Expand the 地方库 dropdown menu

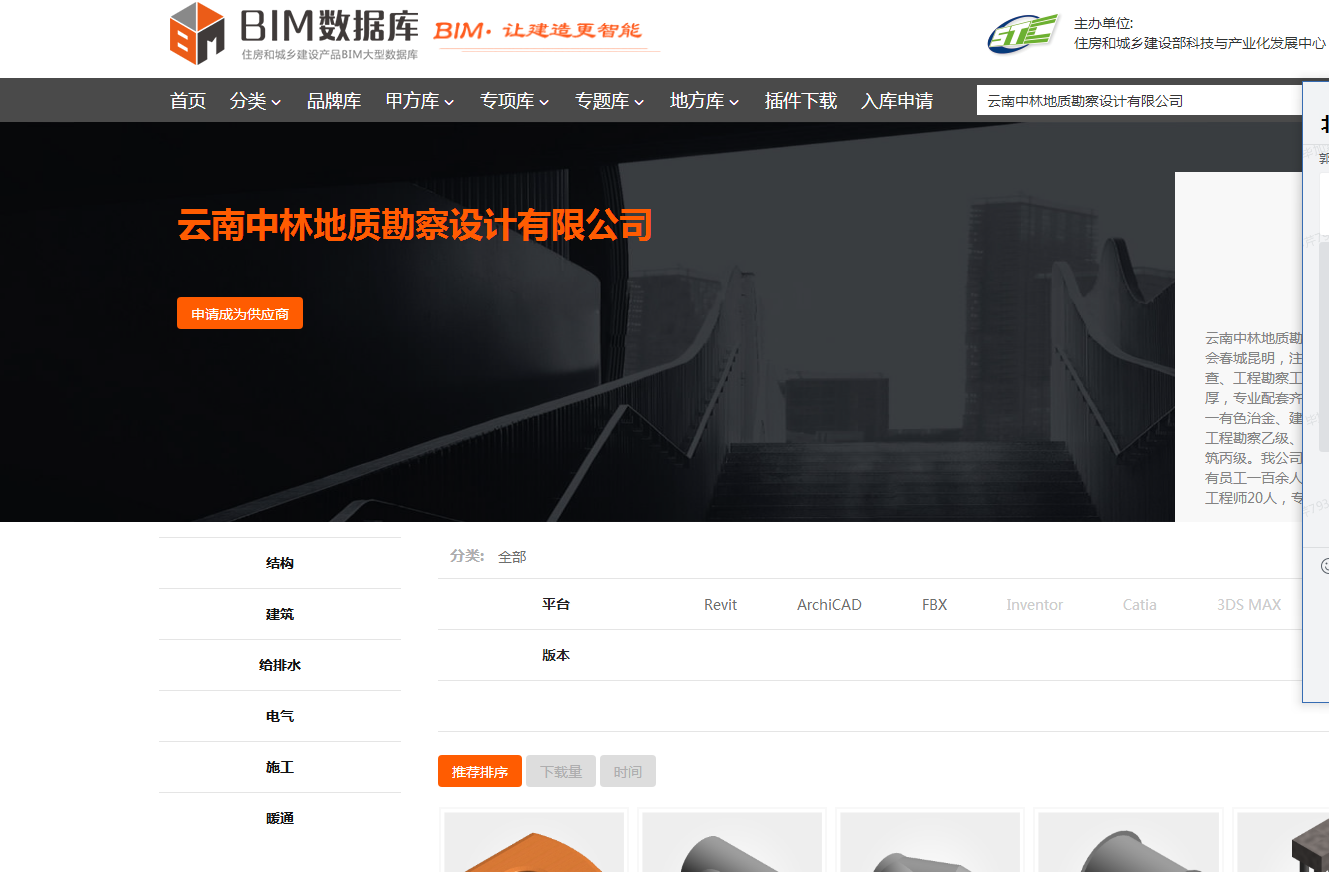tap(705, 101)
